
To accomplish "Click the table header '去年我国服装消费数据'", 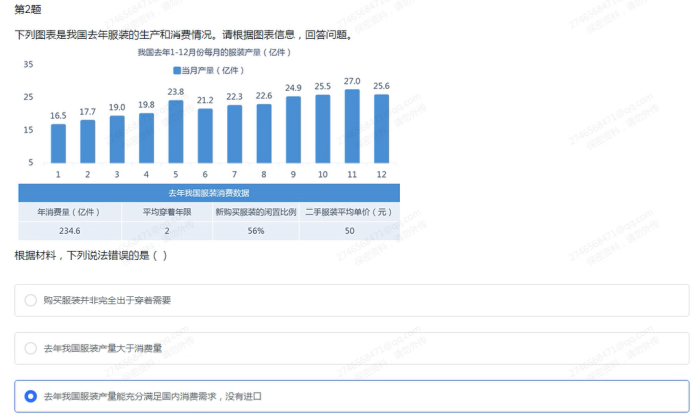I will [x=208, y=192].
